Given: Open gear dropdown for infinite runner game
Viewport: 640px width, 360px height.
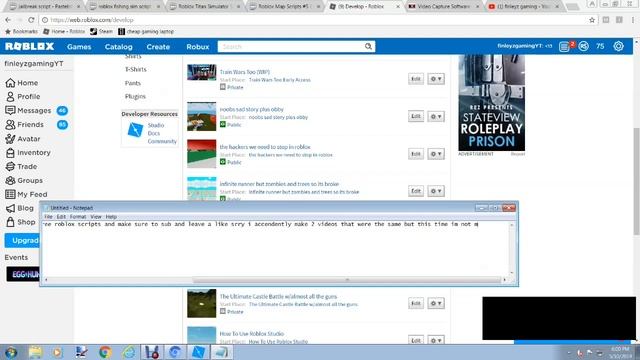Looking at the screenshot, I should click(x=436, y=191).
